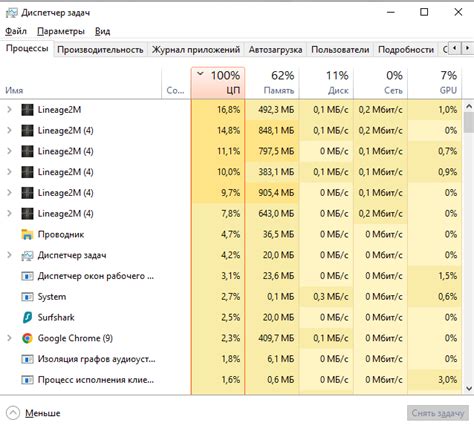This screenshot has width=474, height=431.
Task: Sort by the ЦП column header
Action: (x=218, y=83)
